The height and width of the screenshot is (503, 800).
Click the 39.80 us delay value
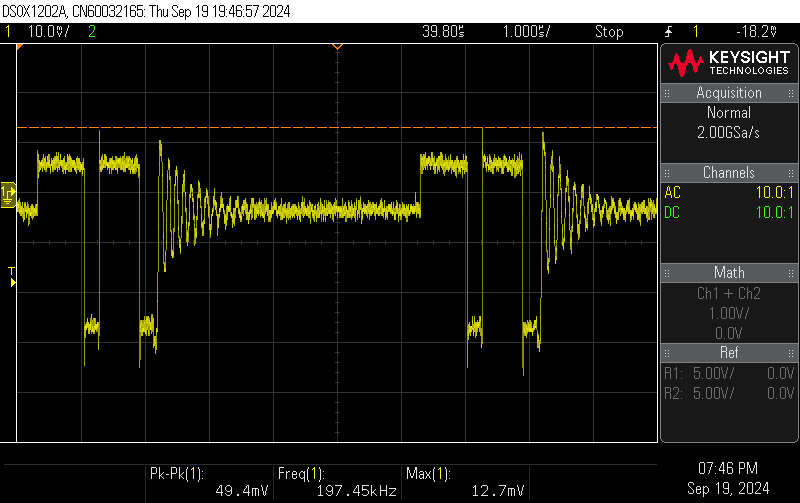(x=443, y=32)
